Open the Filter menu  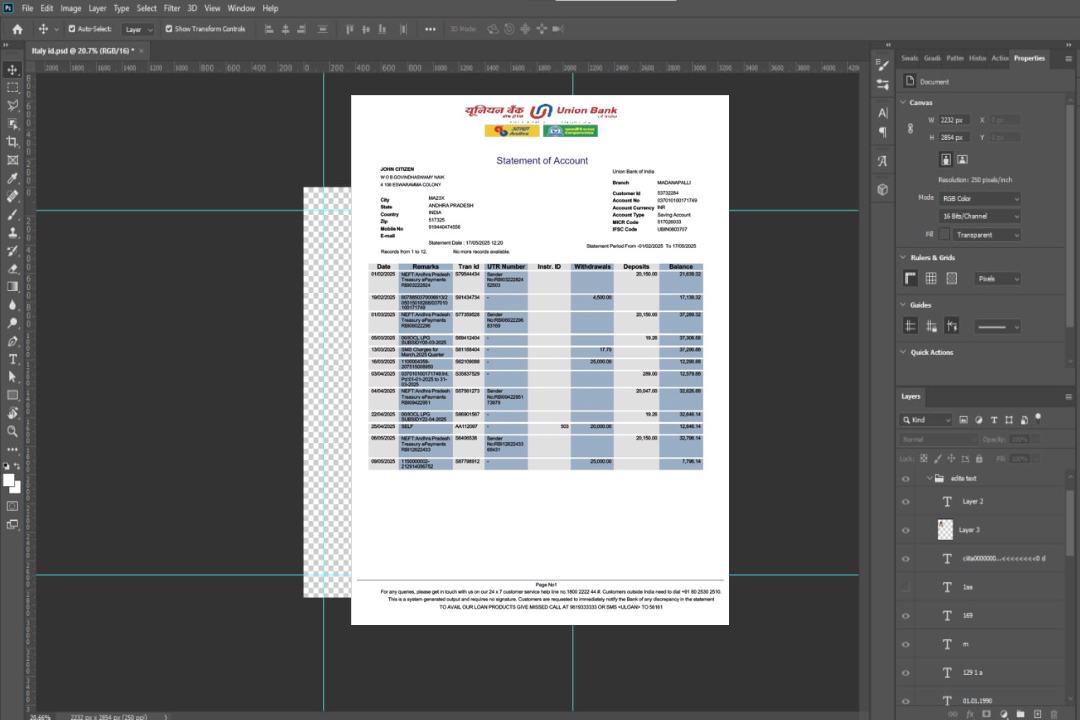[172, 8]
